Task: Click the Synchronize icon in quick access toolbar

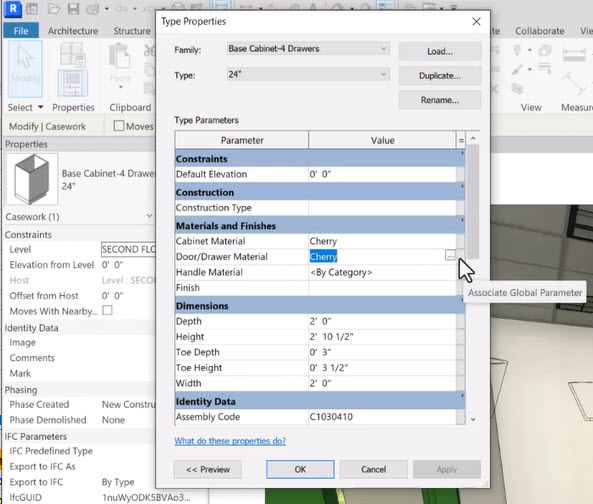Action: tap(92, 8)
